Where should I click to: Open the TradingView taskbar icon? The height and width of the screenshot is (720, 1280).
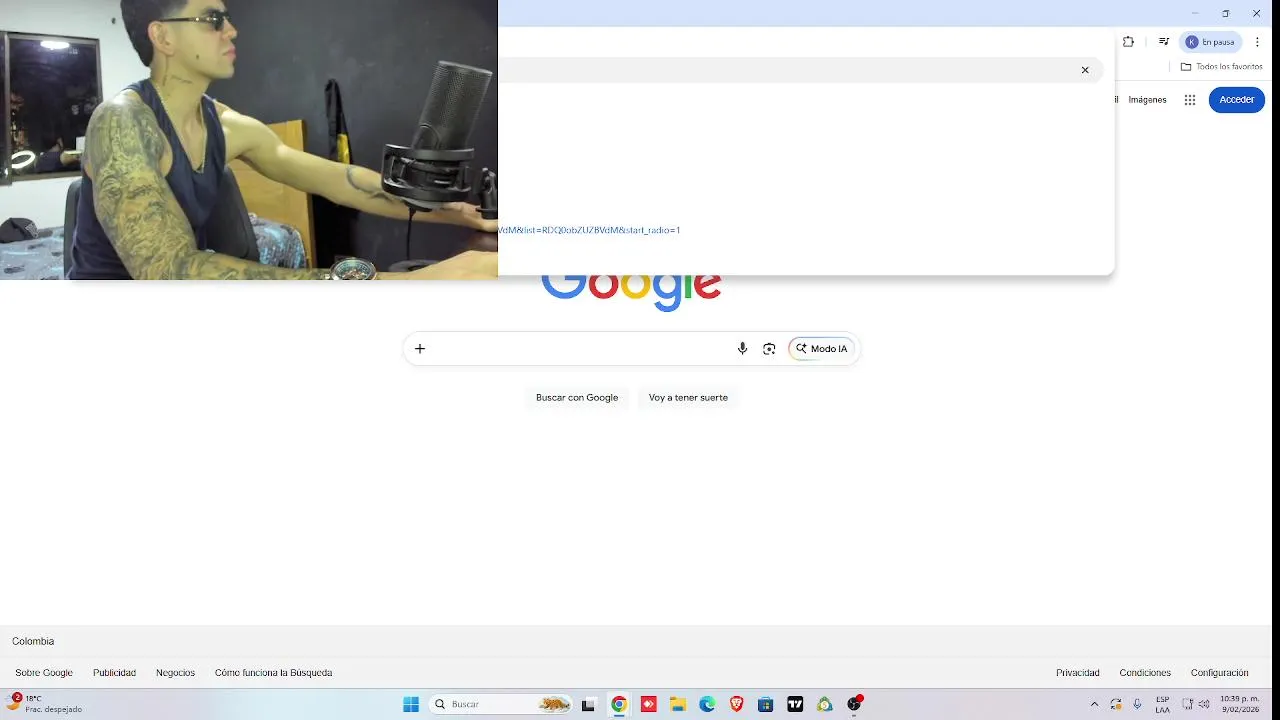tap(795, 704)
